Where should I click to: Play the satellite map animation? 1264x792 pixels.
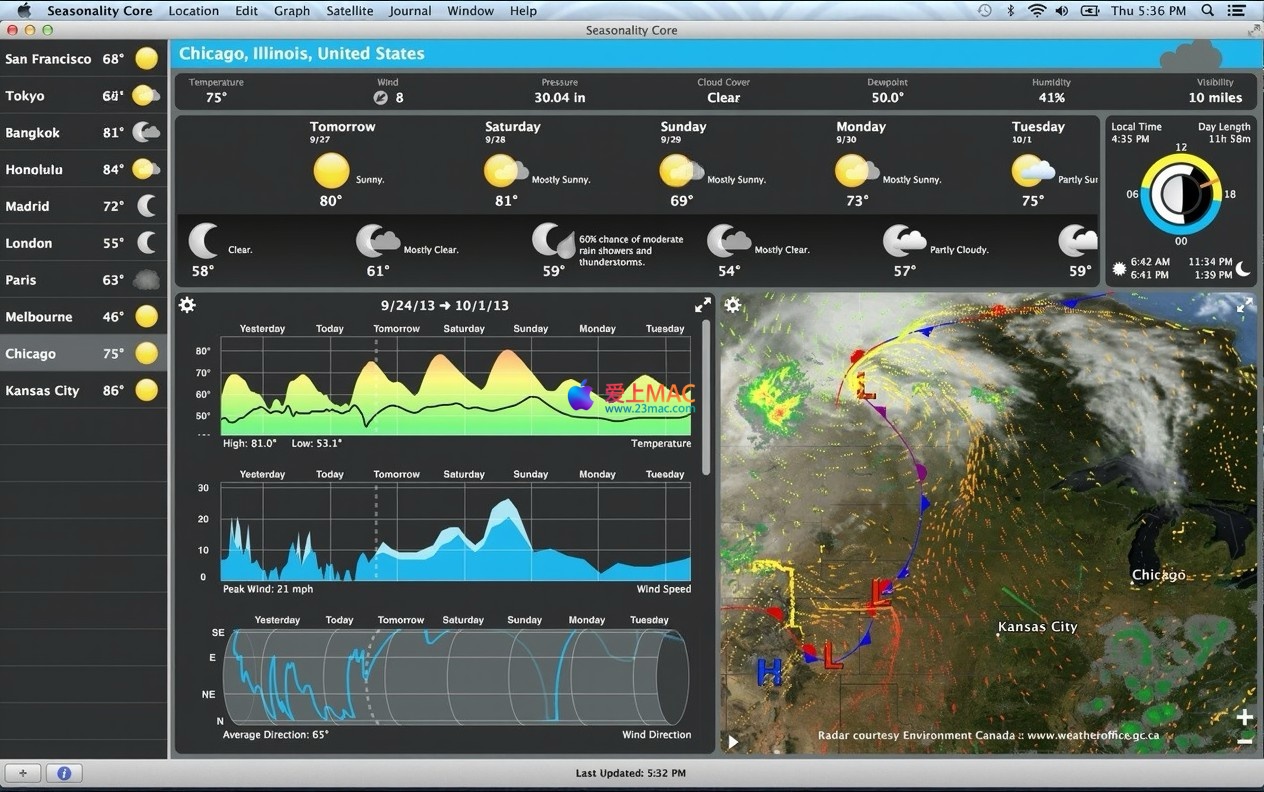(x=733, y=741)
